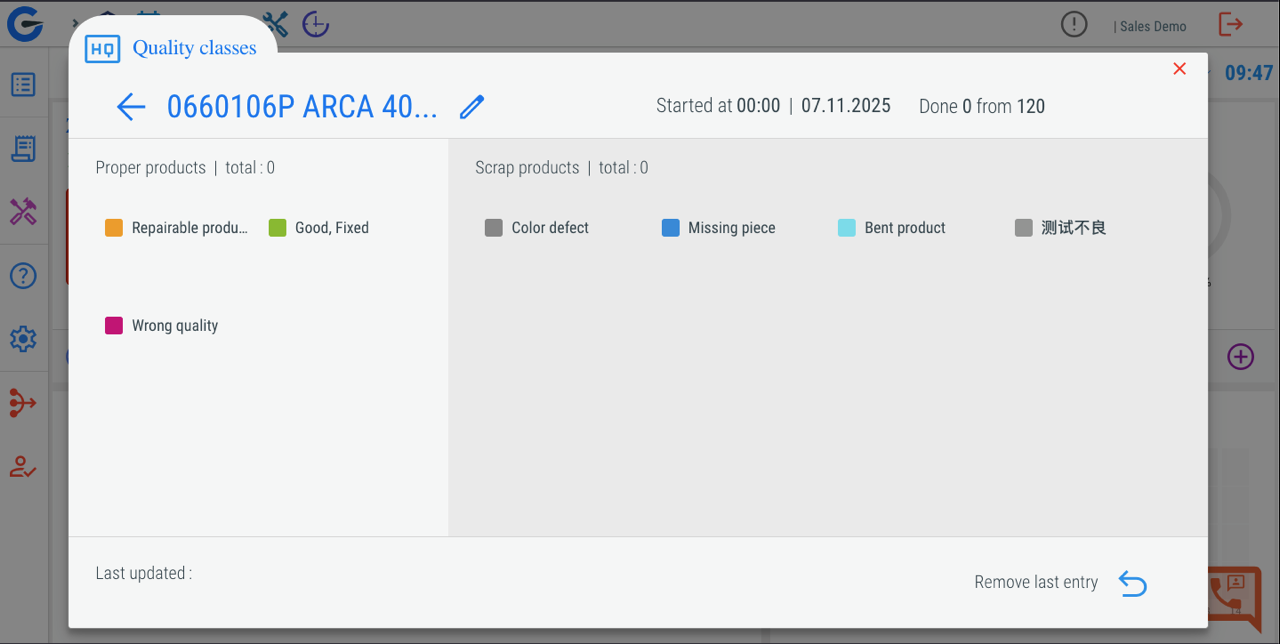1280x644 pixels.
Task: Click the Remove last entry text
Action: pos(1036,583)
